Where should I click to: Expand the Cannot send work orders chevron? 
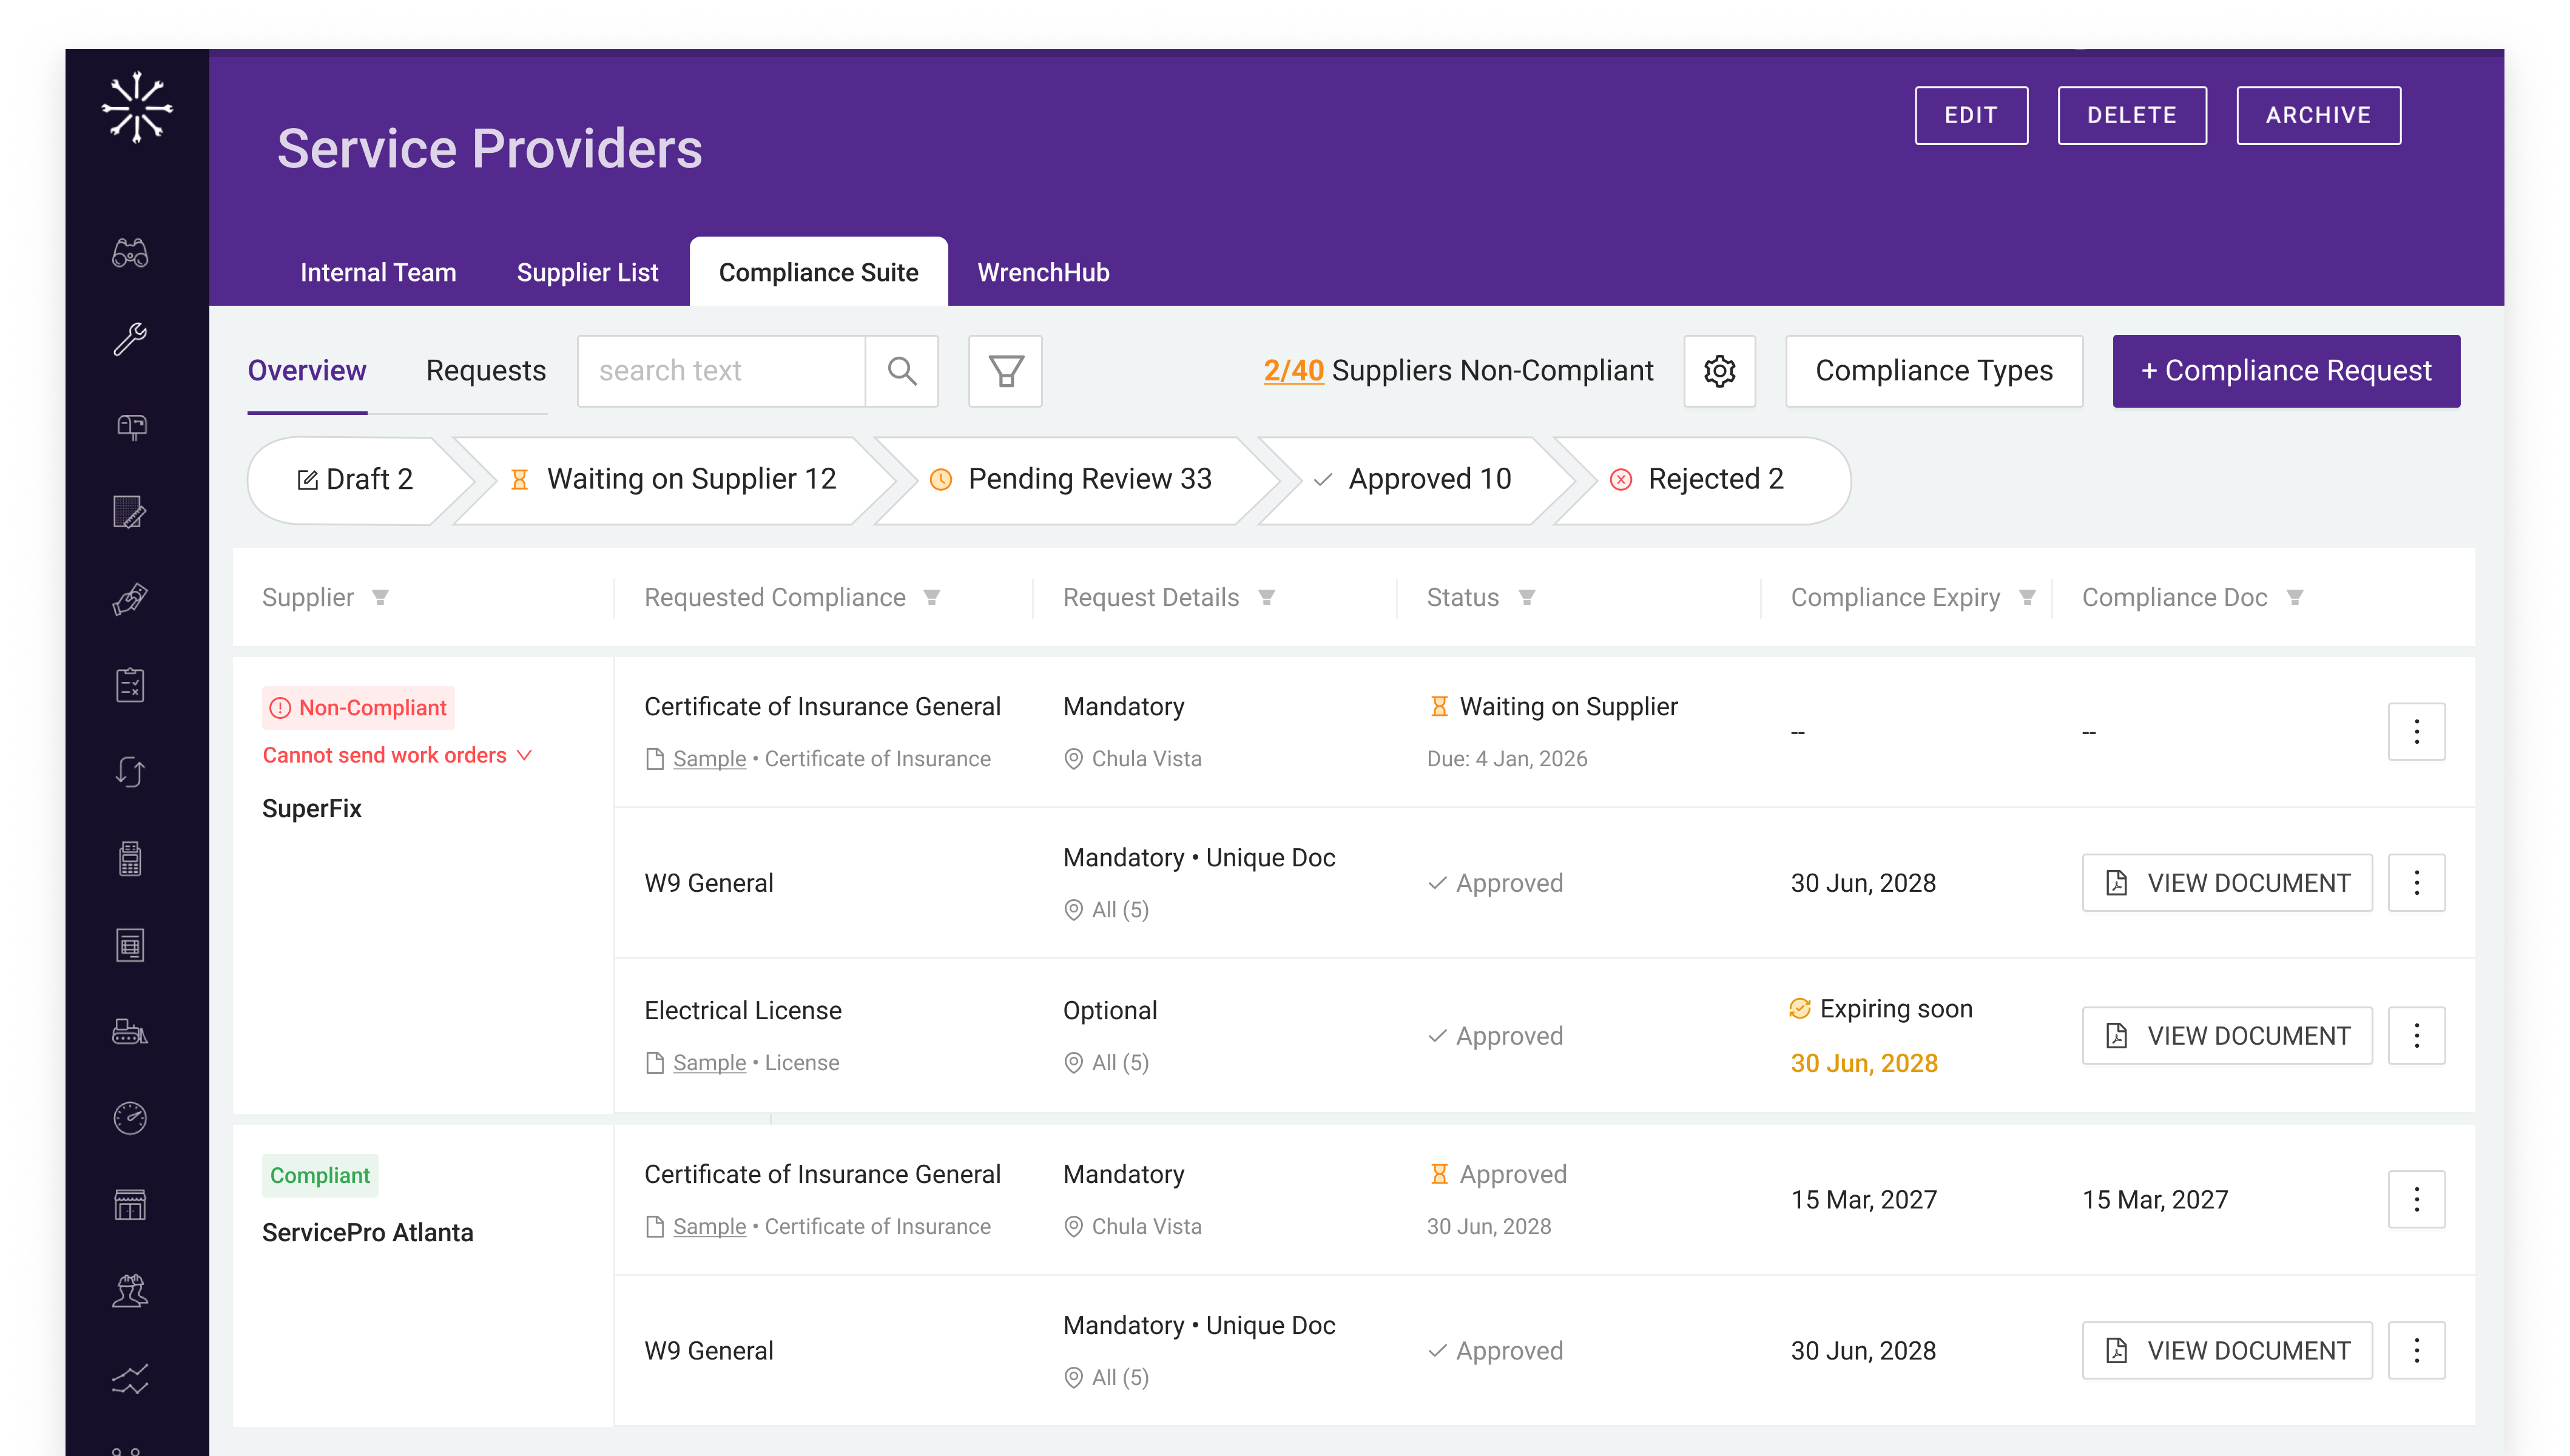[524, 755]
